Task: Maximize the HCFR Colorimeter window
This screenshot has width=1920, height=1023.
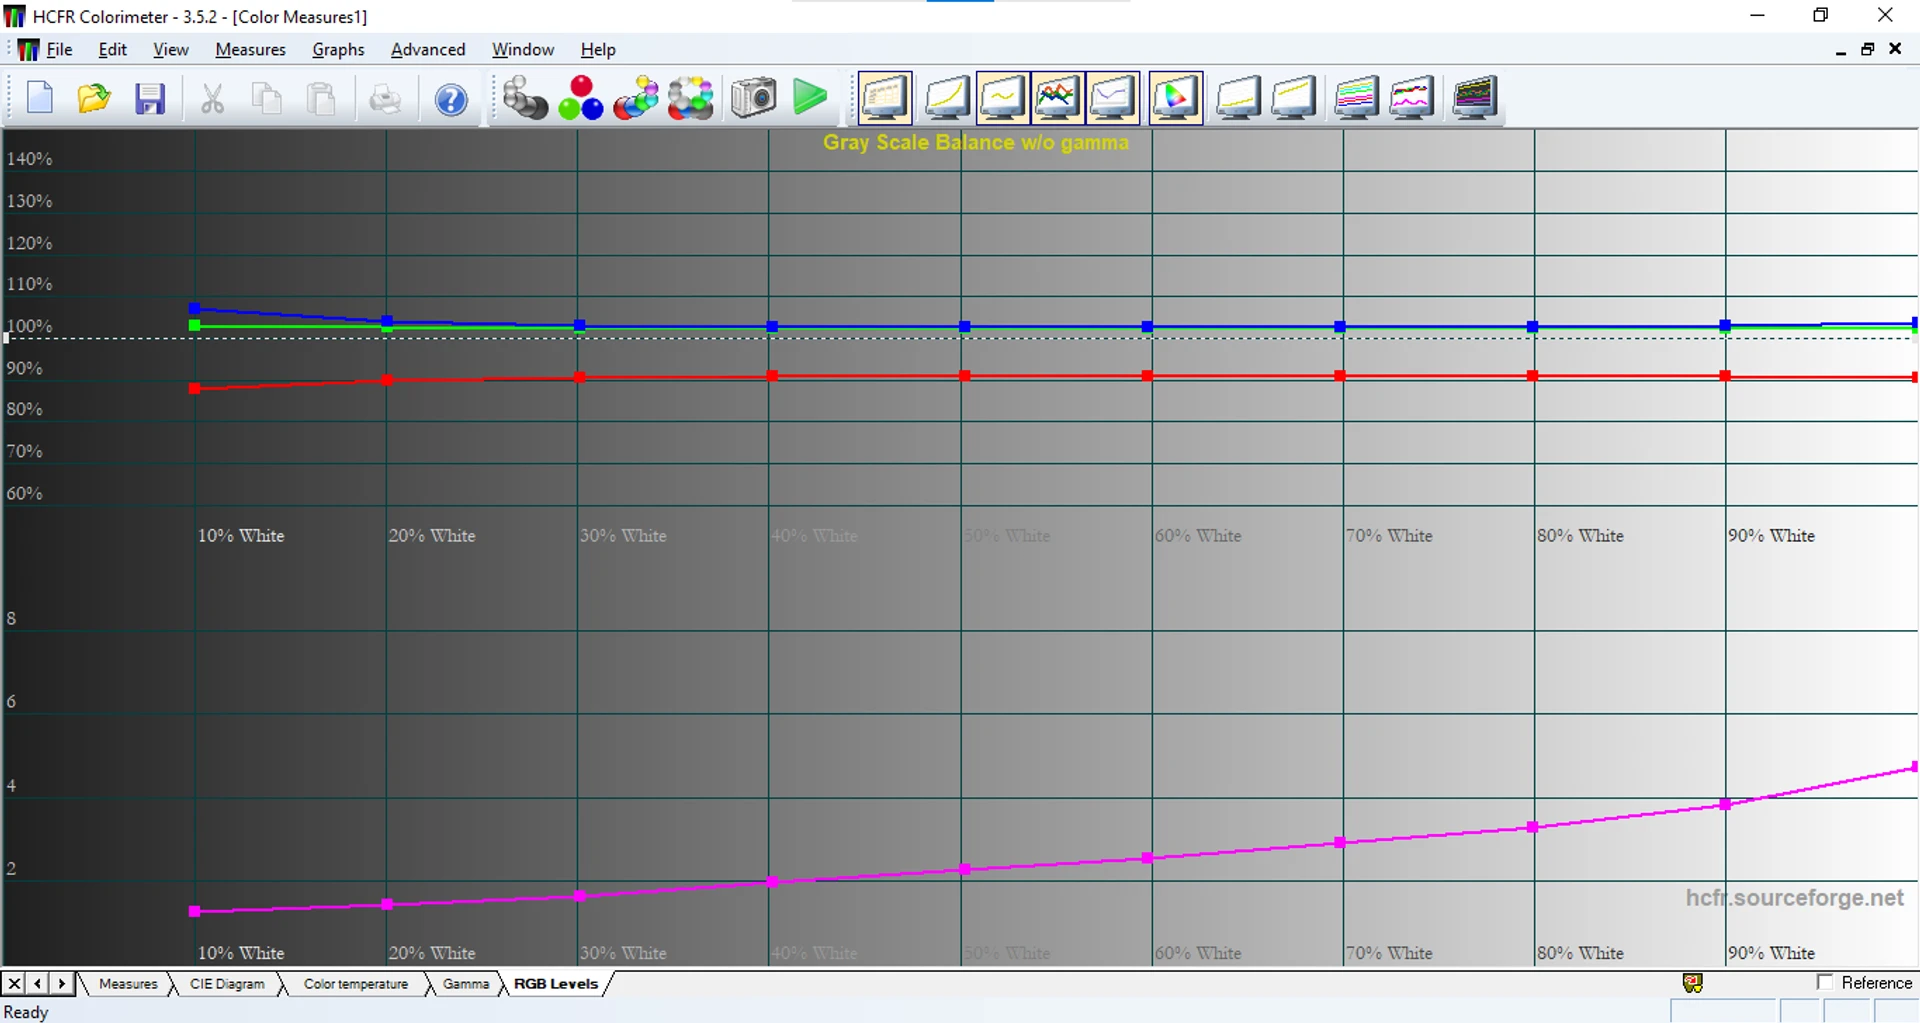Action: pos(1820,15)
